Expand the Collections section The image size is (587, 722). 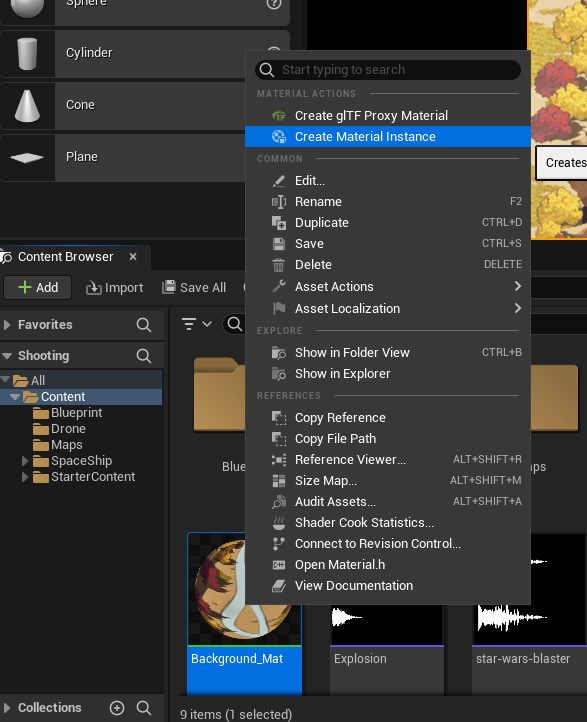[x=7, y=708]
